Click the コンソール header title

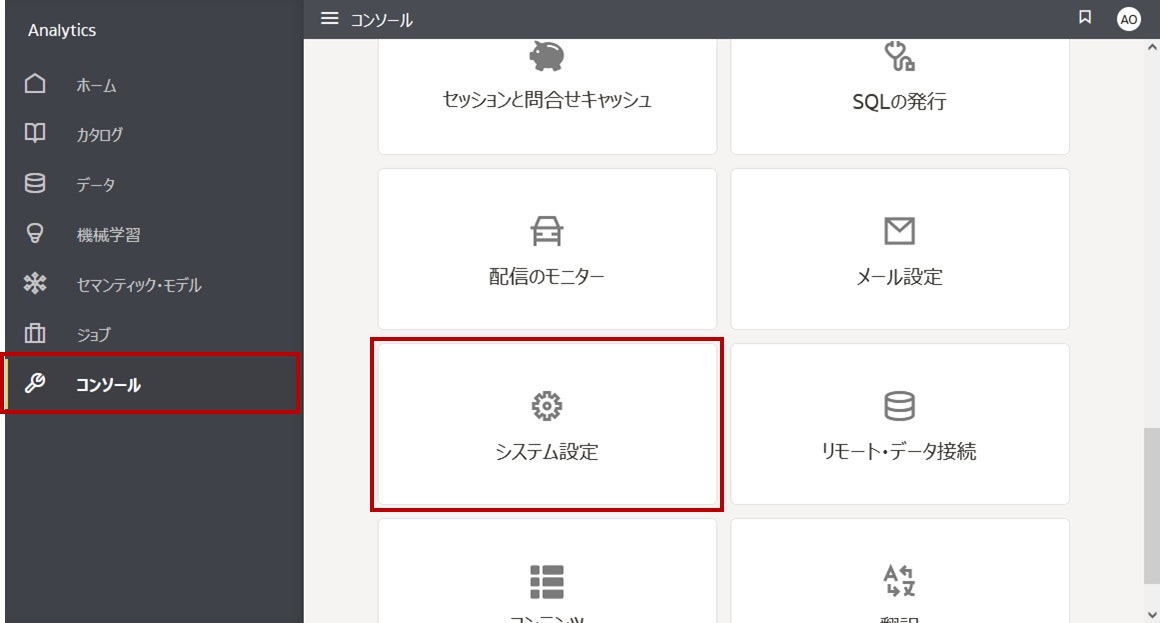(x=382, y=20)
